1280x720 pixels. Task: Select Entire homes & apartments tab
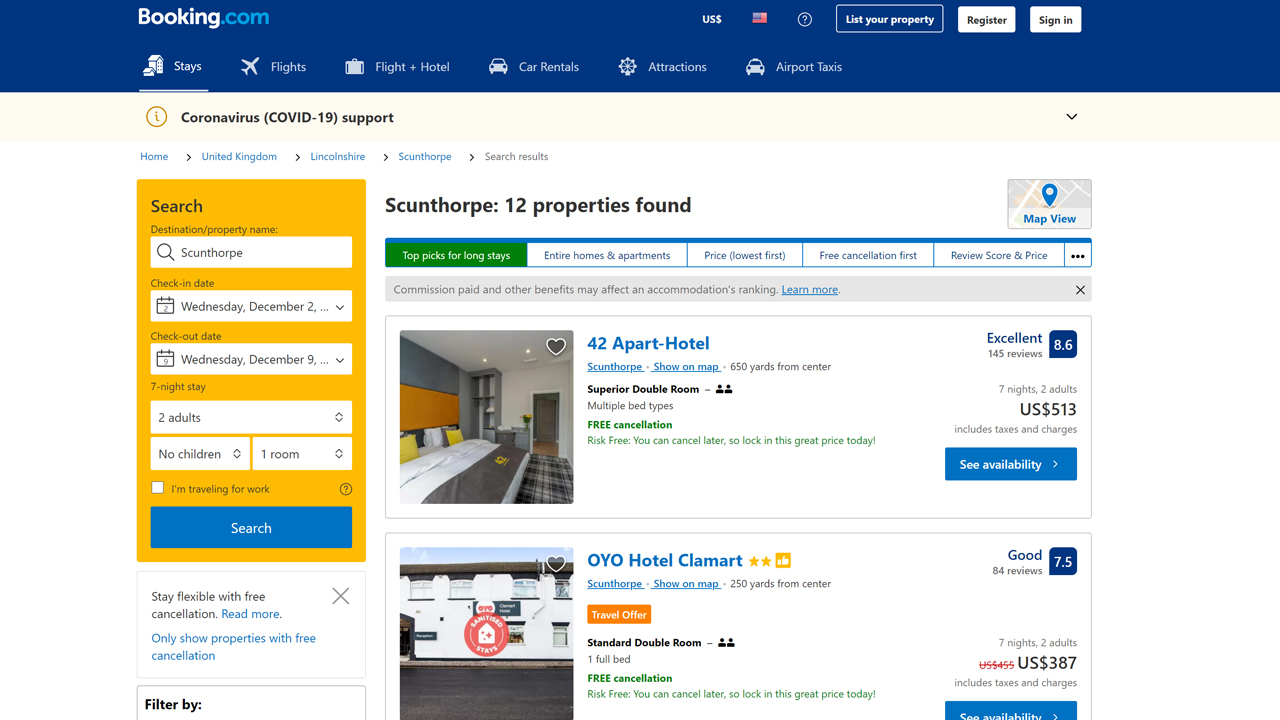(x=607, y=255)
